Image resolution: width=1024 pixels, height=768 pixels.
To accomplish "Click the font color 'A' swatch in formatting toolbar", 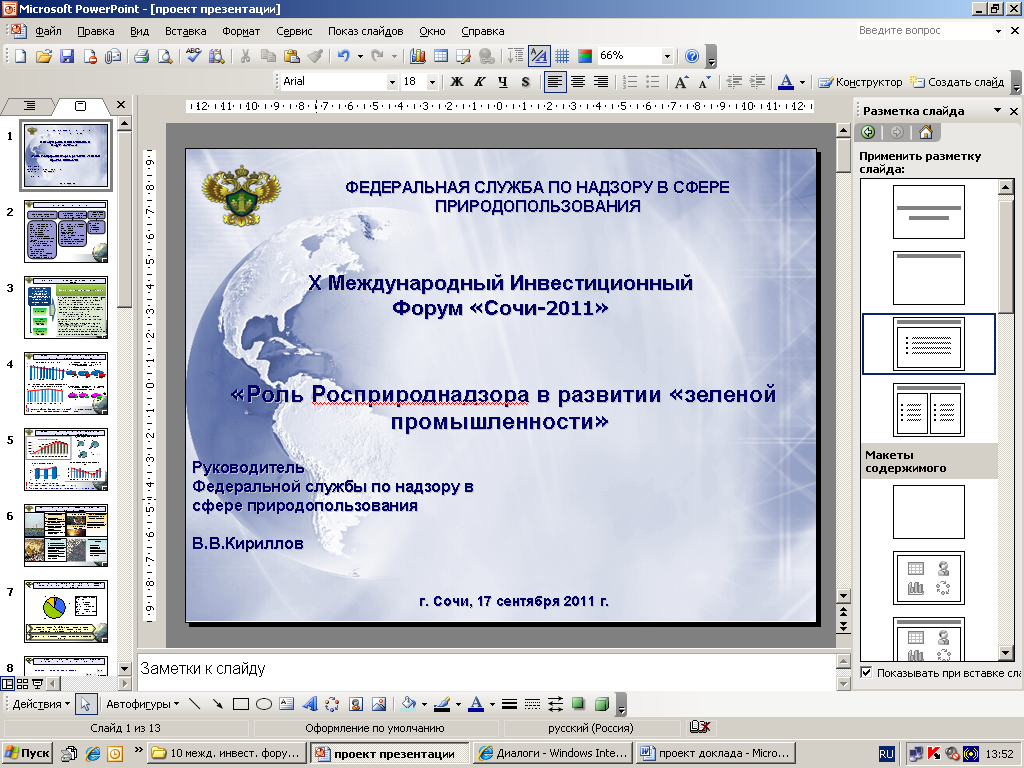I will 785,82.
